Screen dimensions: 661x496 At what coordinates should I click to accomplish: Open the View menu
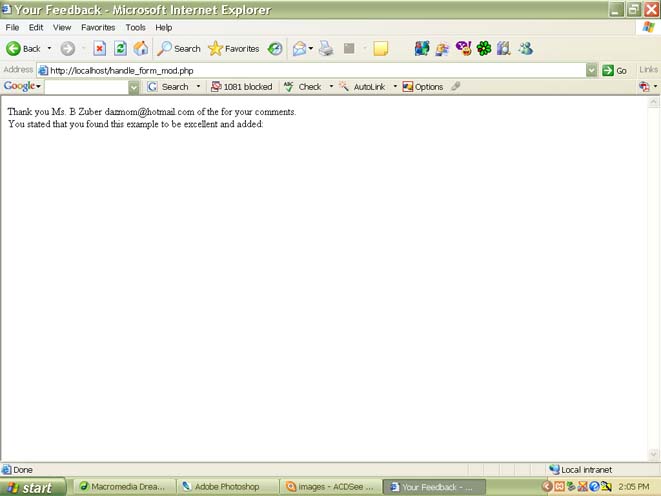click(x=62, y=27)
